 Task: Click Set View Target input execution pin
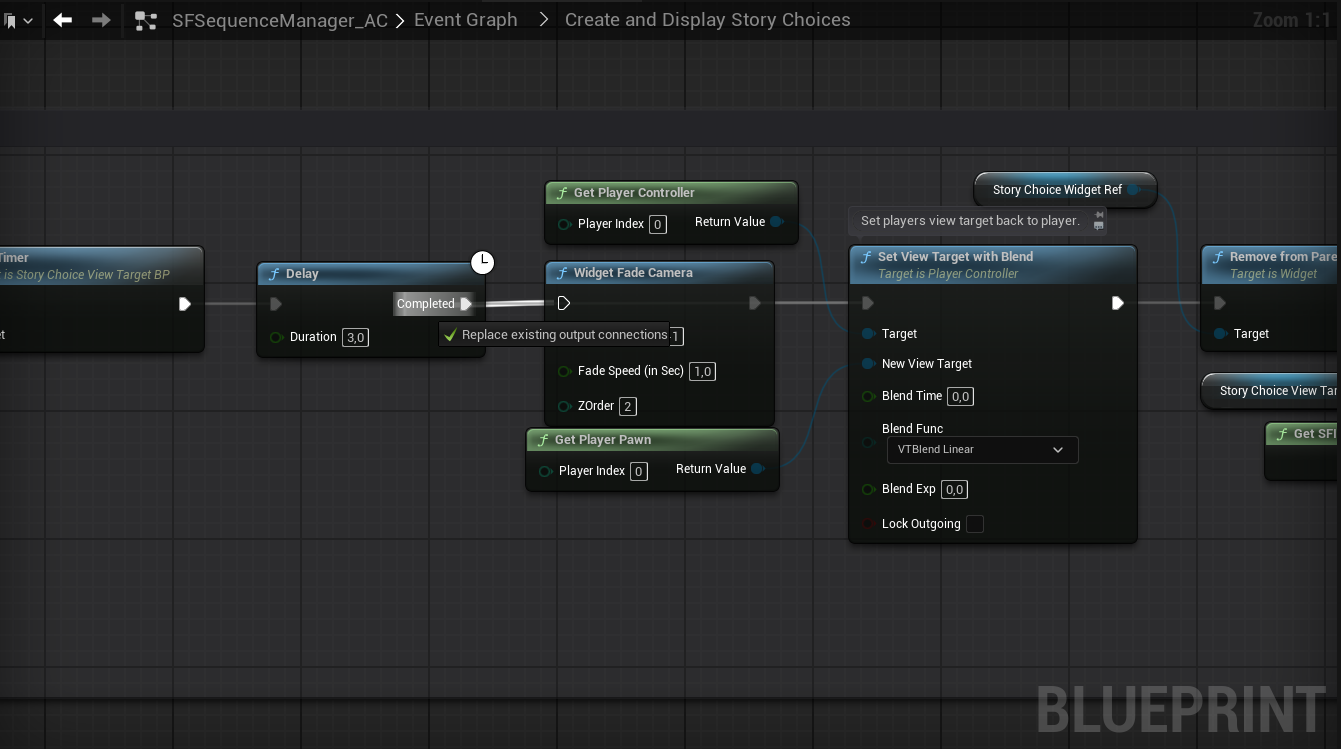pyautogui.click(x=868, y=303)
